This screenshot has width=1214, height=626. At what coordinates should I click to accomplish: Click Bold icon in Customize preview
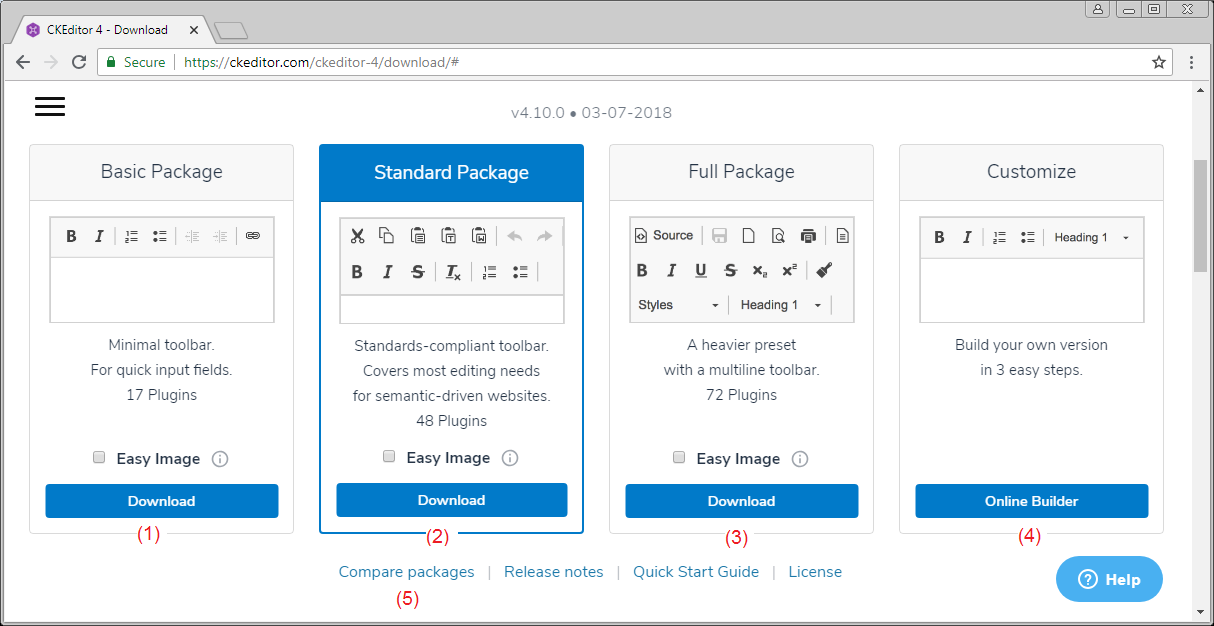tap(939, 237)
